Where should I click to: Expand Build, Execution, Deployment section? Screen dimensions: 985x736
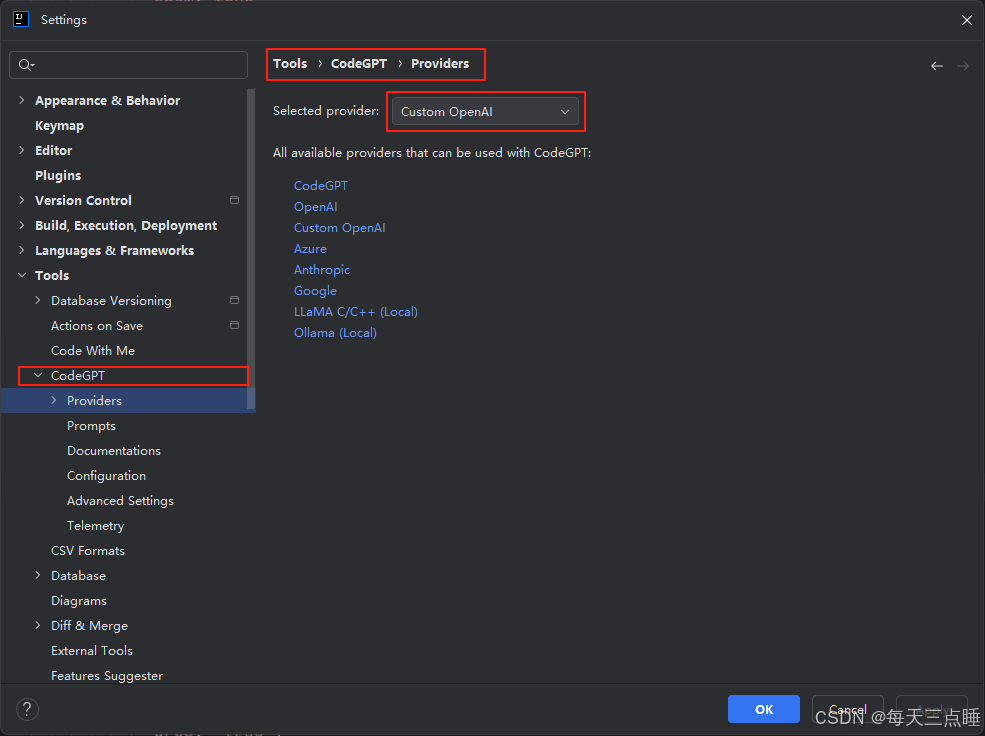tap(22, 225)
